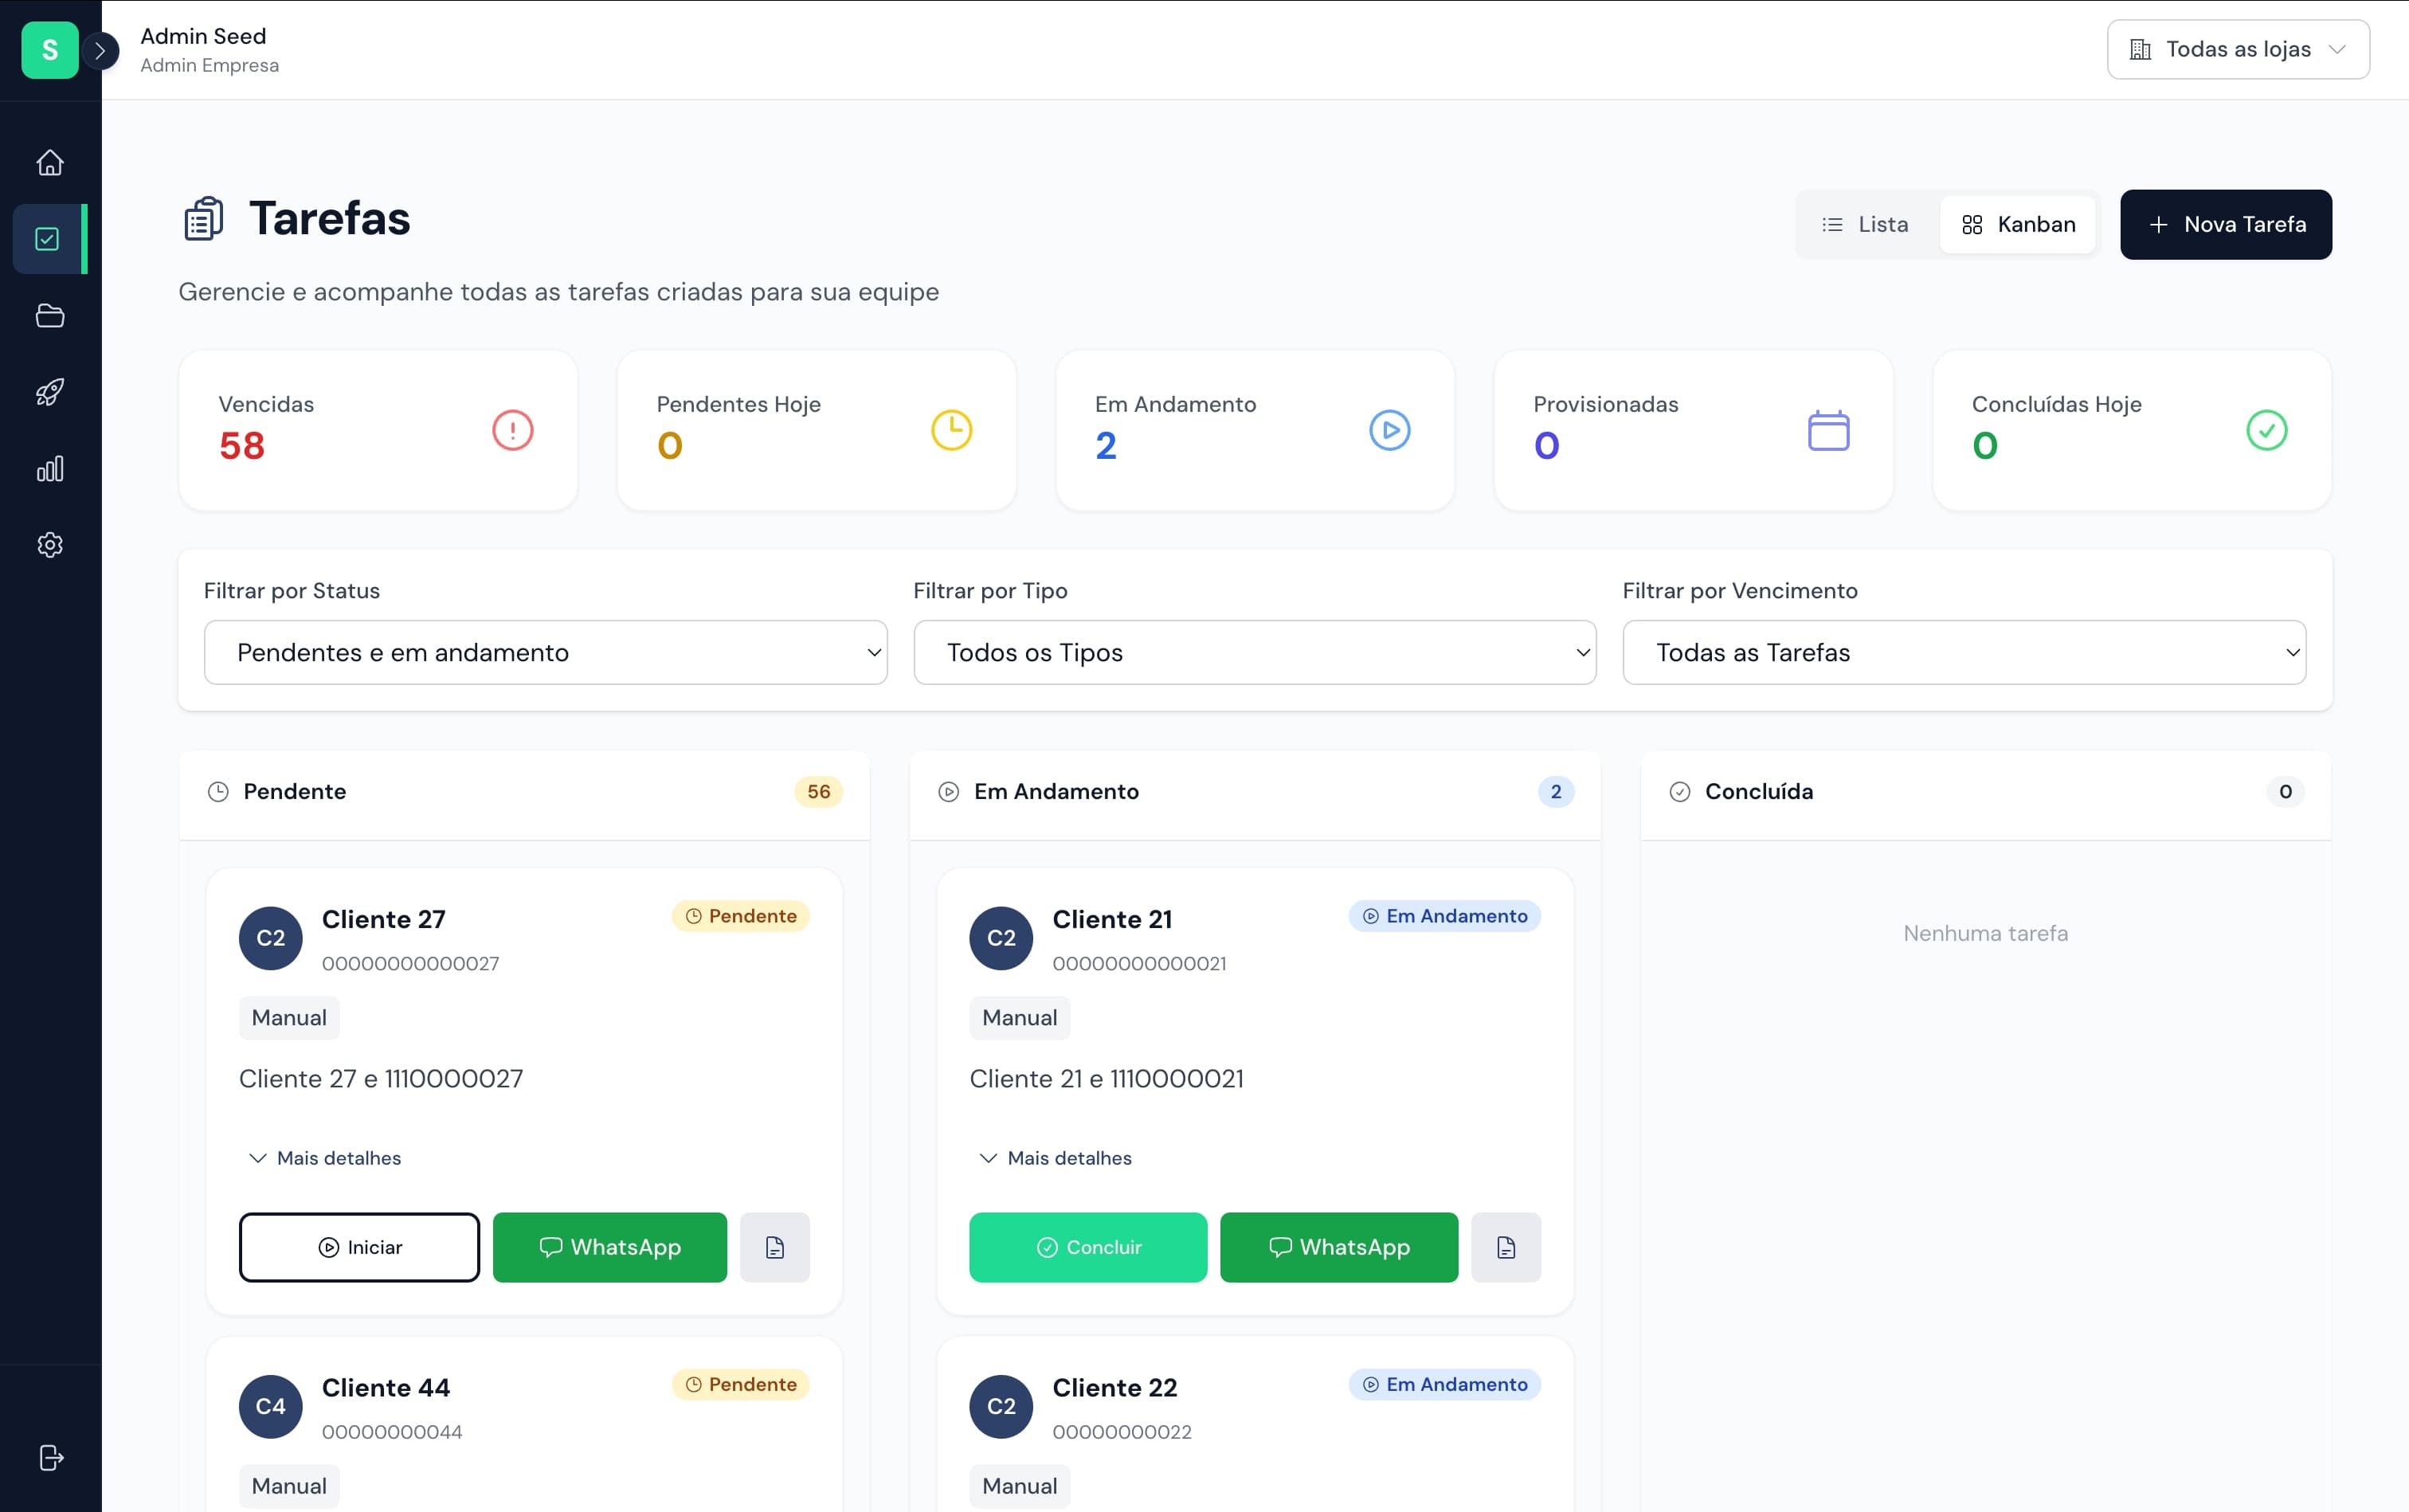Image resolution: width=2409 pixels, height=1512 pixels.
Task: Open the document icon on Cliente 27 card
Action: click(x=774, y=1247)
